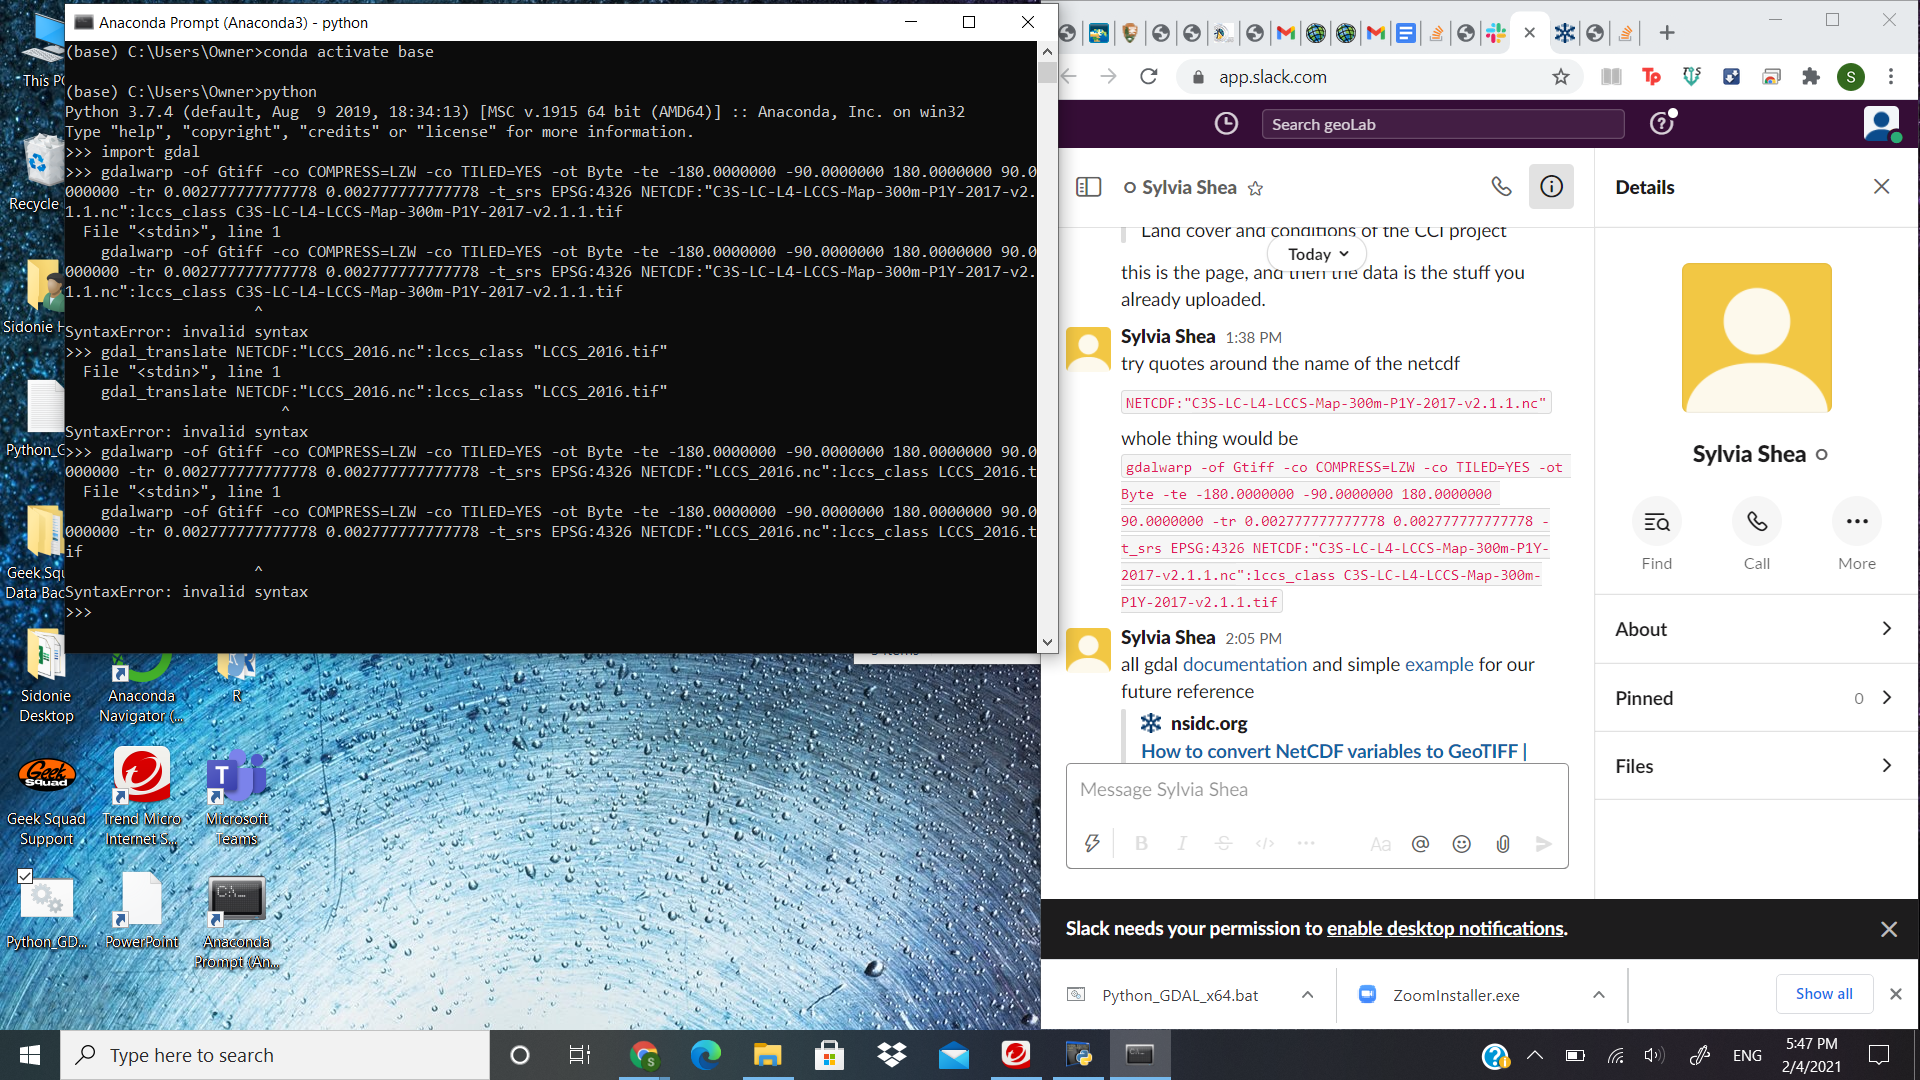Attach a file with the paperclip icon

(x=1502, y=843)
